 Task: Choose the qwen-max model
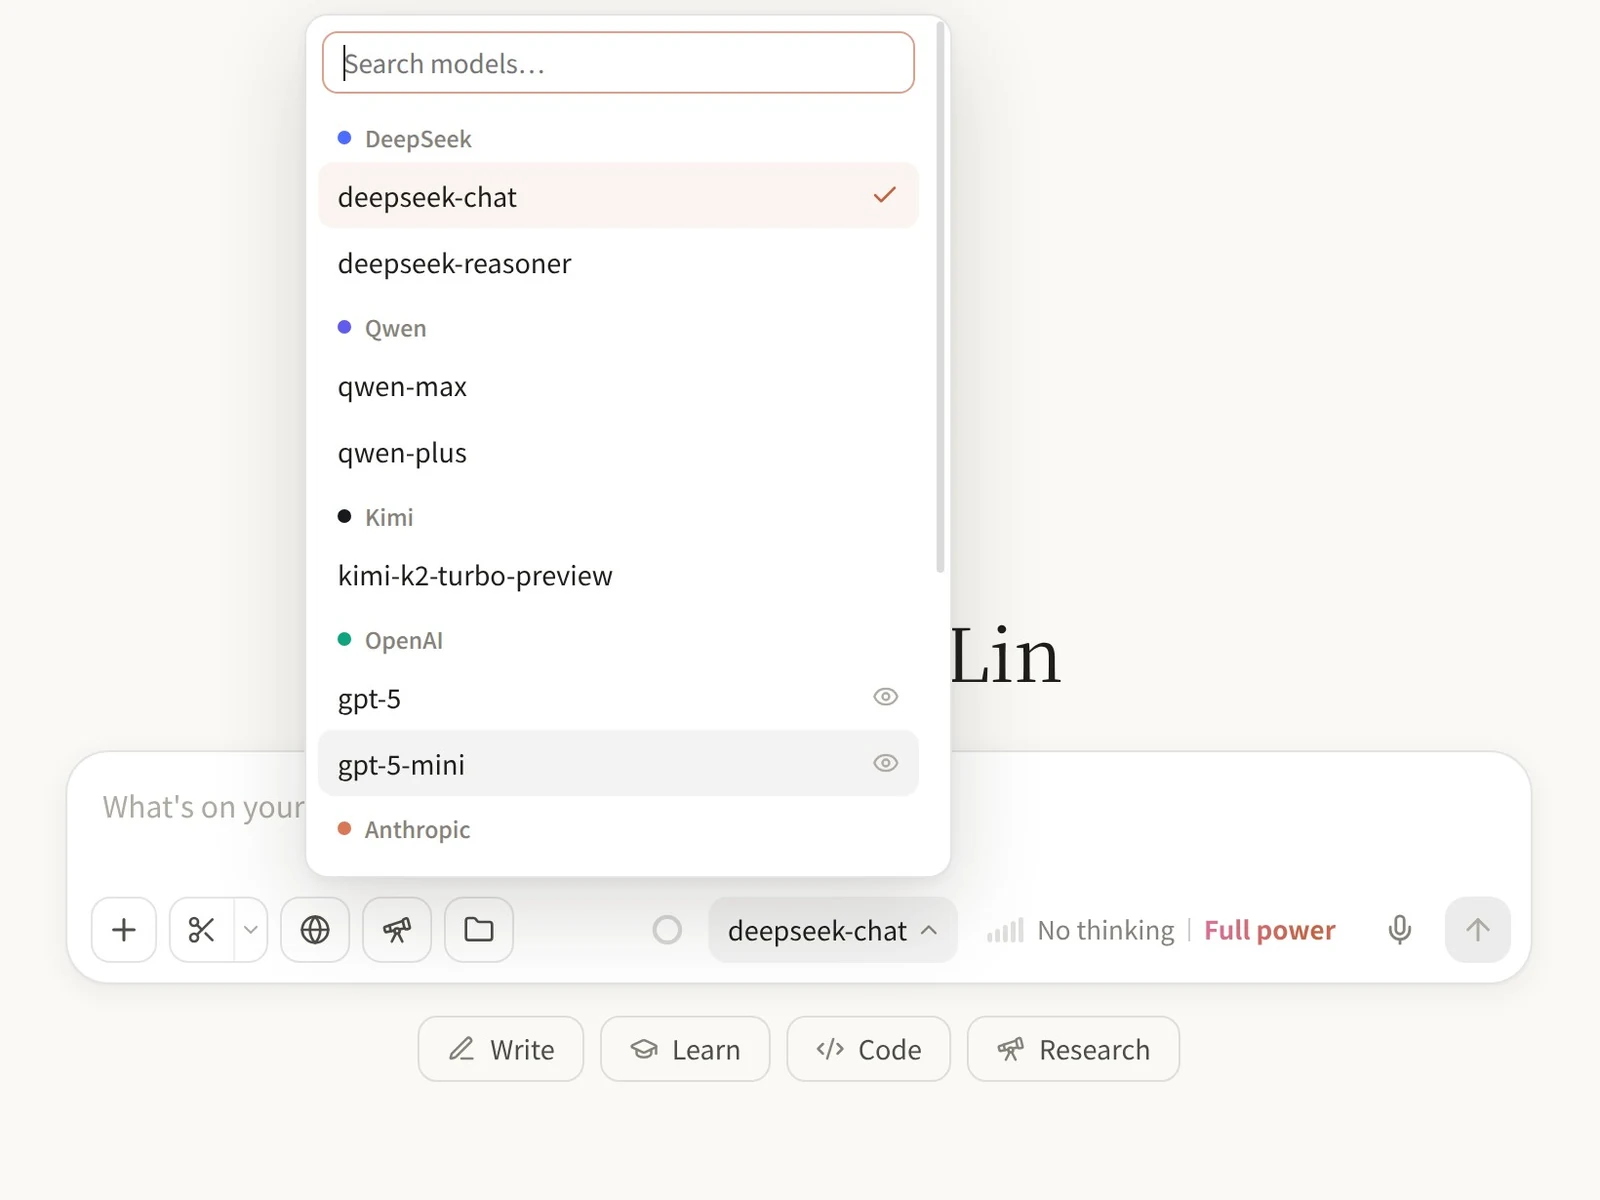click(x=618, y=386)
